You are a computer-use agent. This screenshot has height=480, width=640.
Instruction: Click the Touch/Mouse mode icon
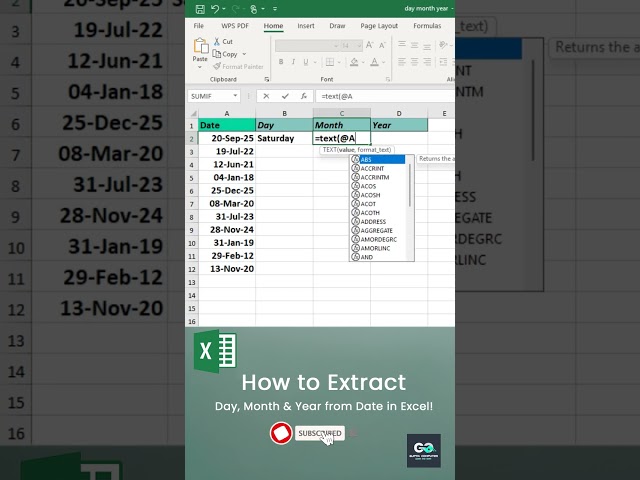tap(253, 9)
